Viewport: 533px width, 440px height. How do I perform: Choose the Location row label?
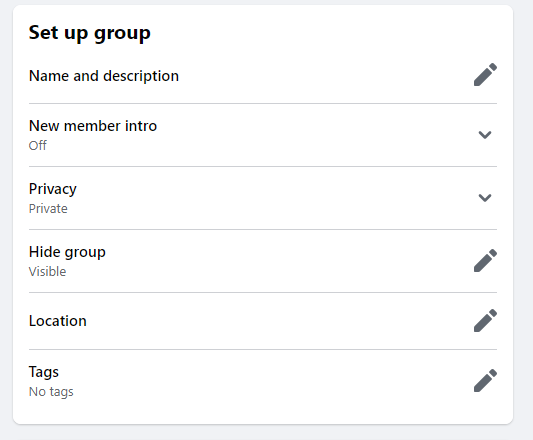pyautogui.click(x=58, y=321)
